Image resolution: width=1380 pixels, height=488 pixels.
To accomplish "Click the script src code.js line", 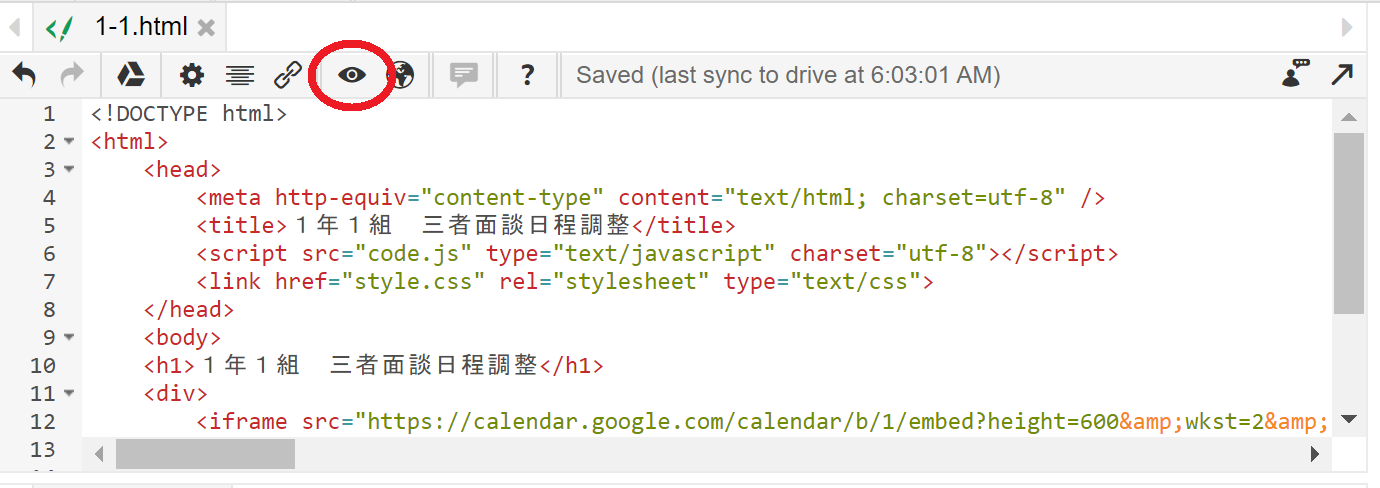I will (x=658, y=254).
